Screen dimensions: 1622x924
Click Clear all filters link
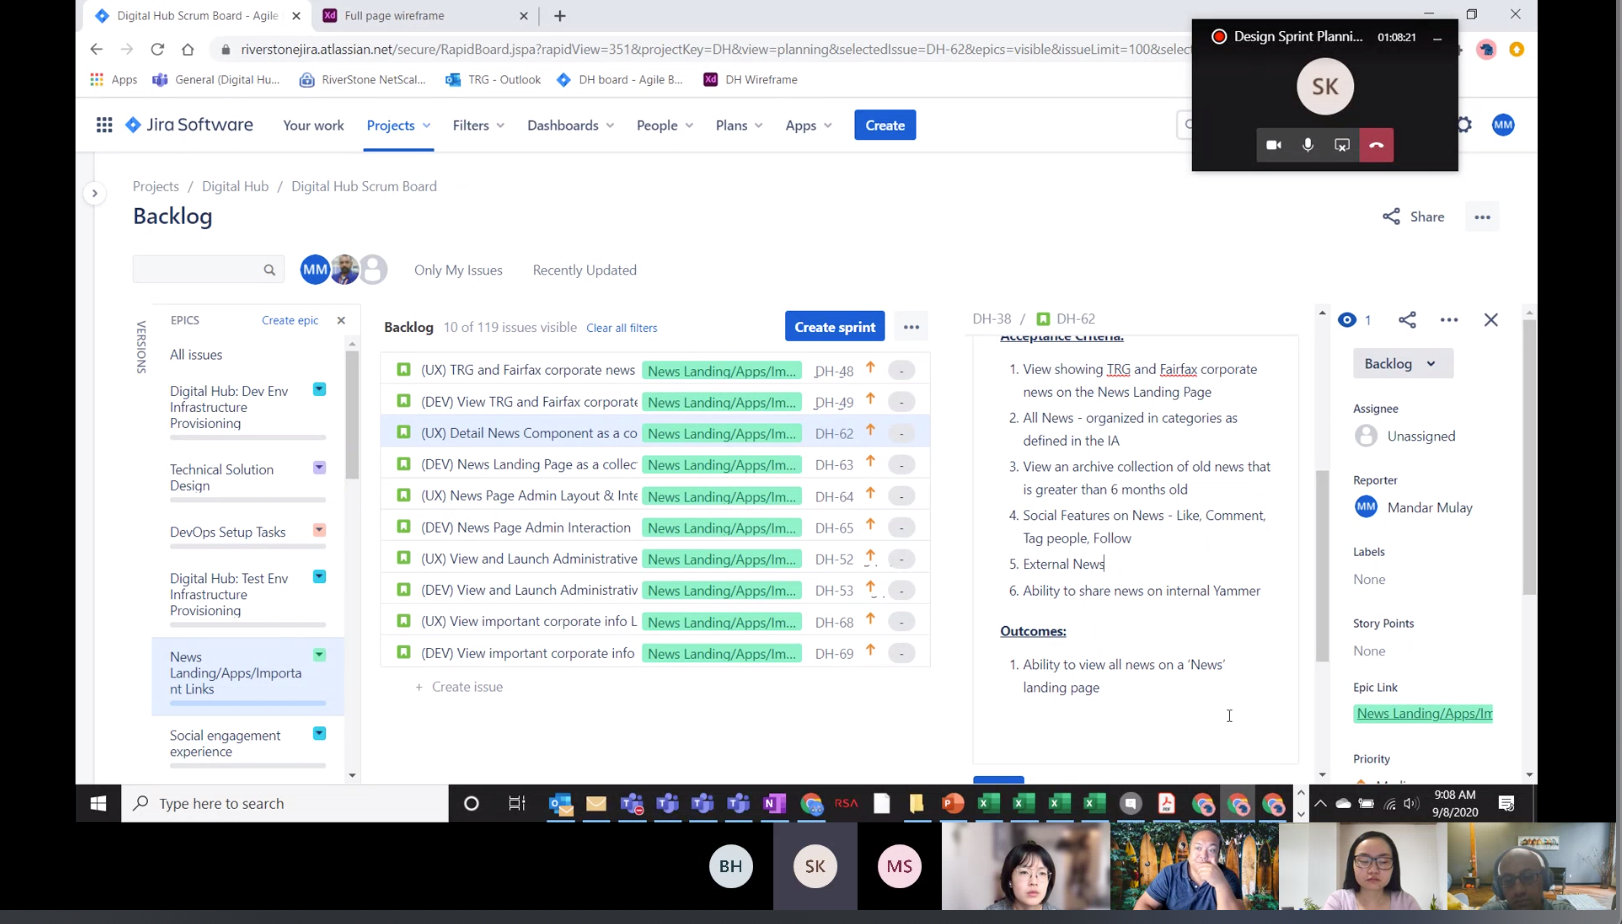click(622, 328)
